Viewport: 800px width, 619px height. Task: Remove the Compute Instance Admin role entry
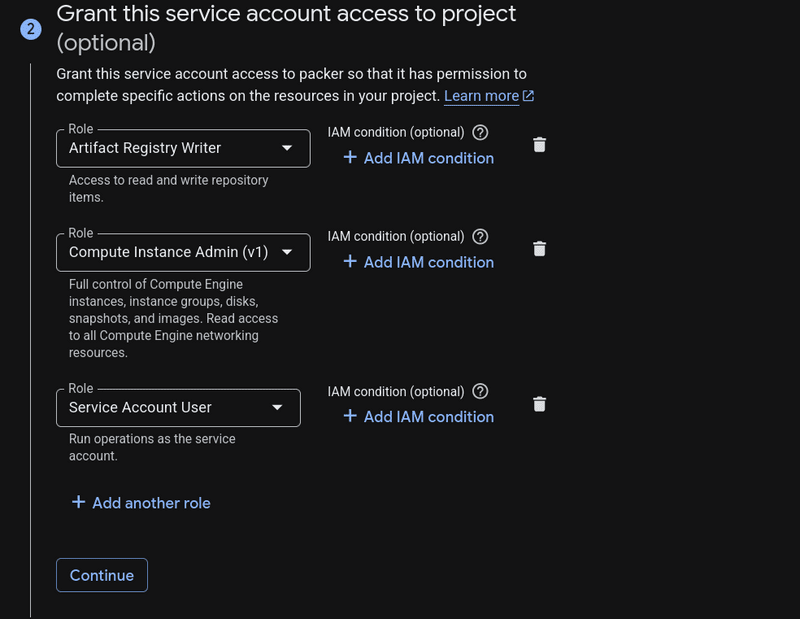[539, 249]
